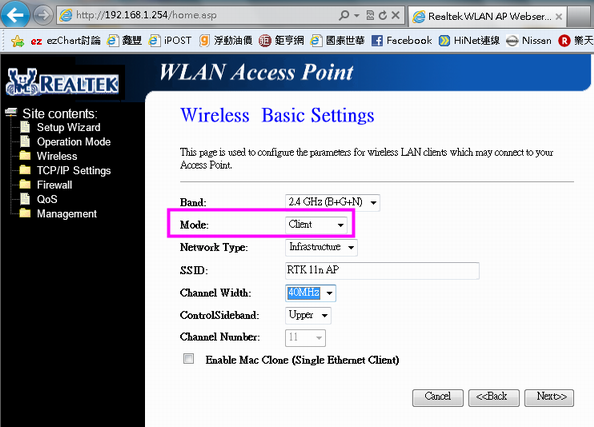
Task: Open the Nissan bookmark
Action: [528, 41]
